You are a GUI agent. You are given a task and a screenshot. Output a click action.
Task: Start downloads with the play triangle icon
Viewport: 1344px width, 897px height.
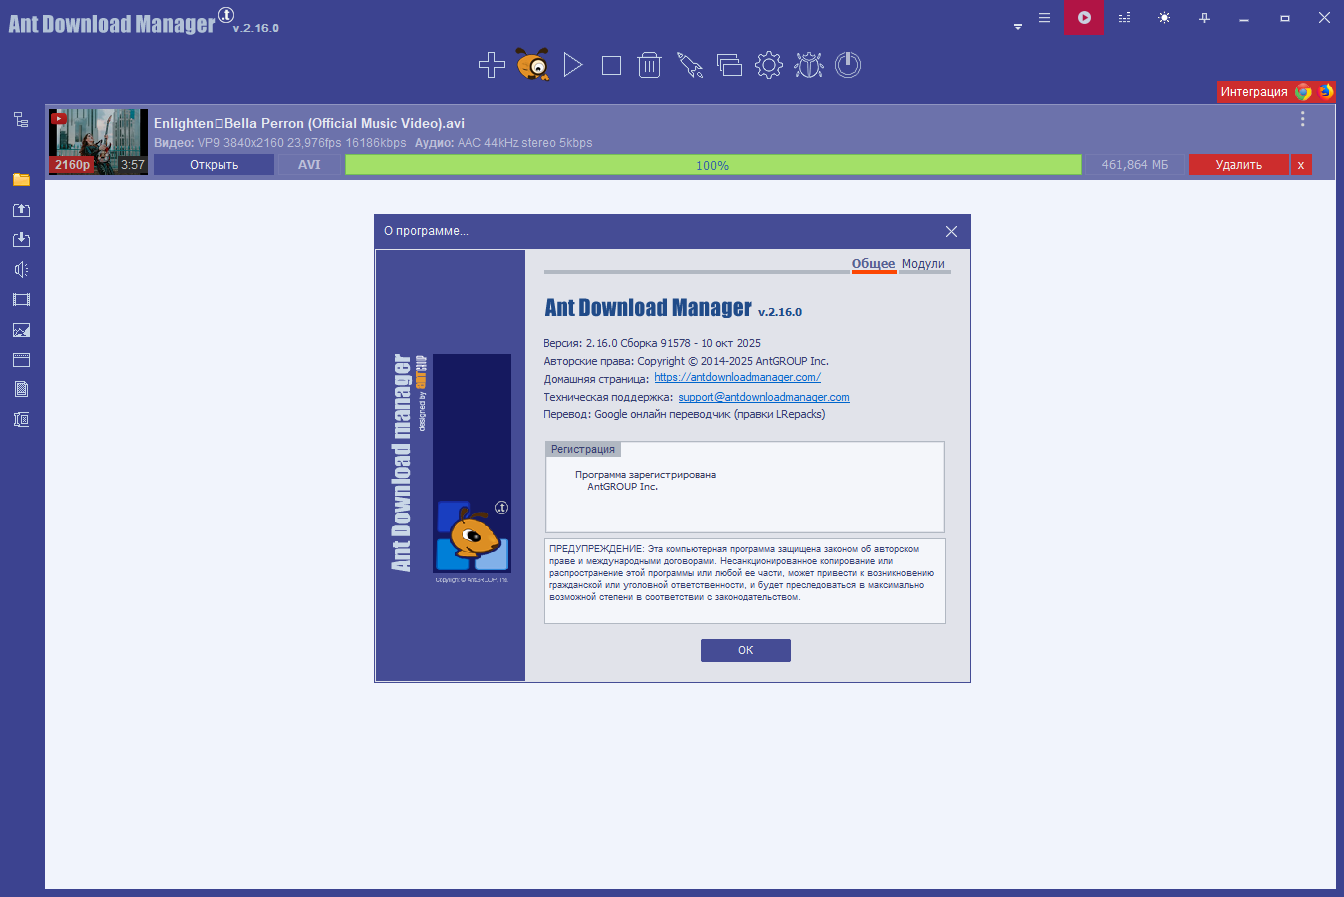[572, 65]
